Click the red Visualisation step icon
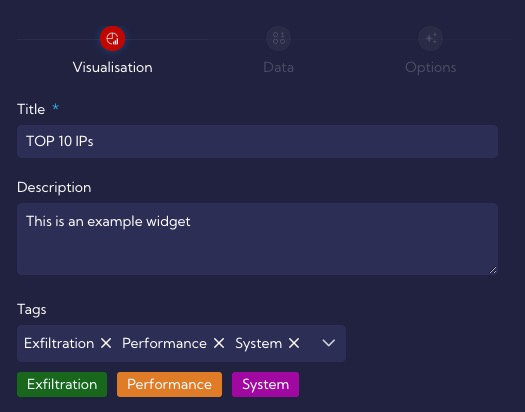This screenshot has height=412, width=525. 112,38
